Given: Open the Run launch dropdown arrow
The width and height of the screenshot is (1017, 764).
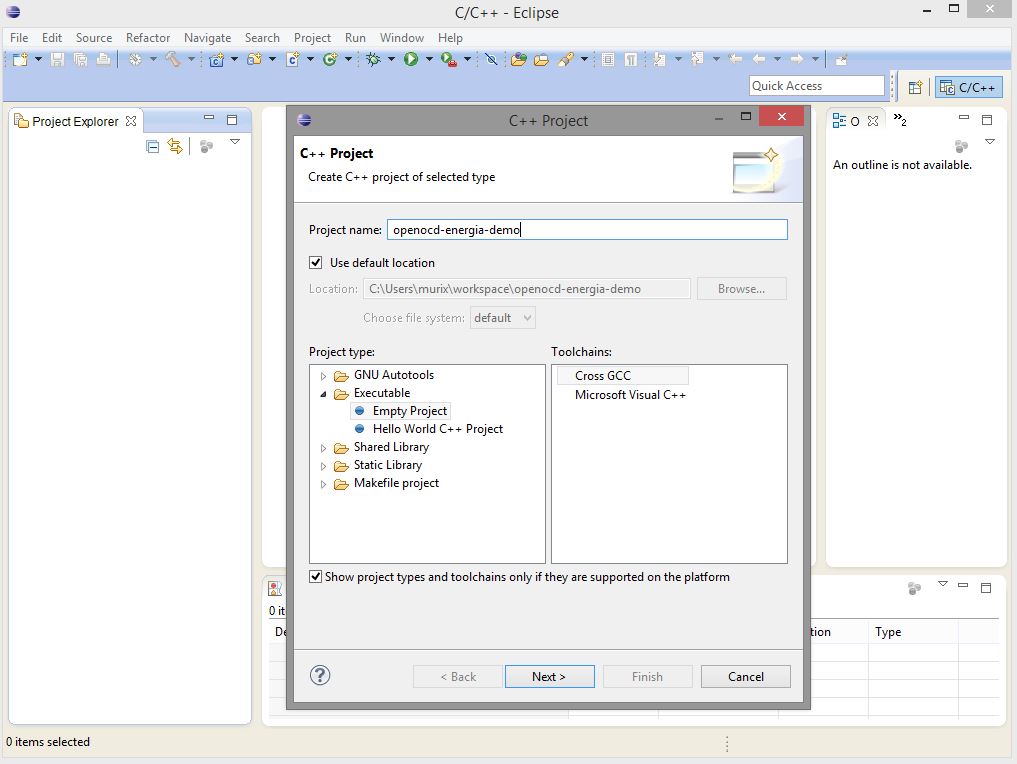Looking at the screenshot, I should [429, 59].
